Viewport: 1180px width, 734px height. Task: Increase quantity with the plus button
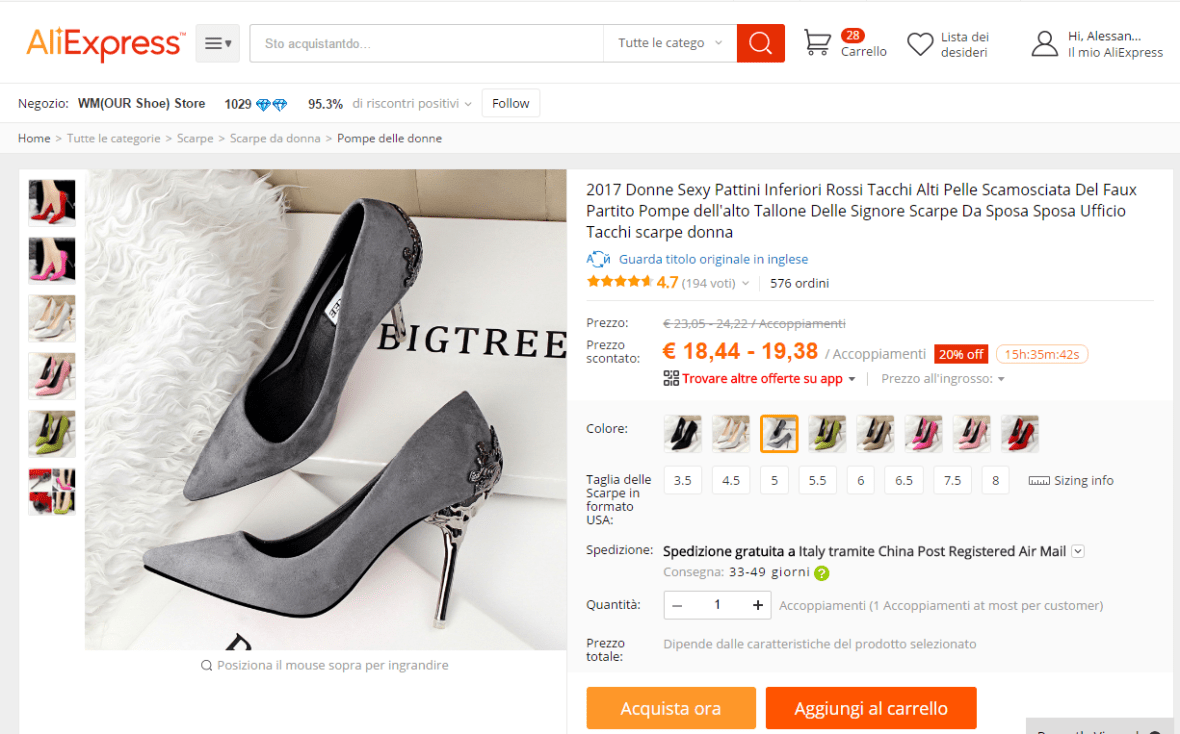(758, 605)
